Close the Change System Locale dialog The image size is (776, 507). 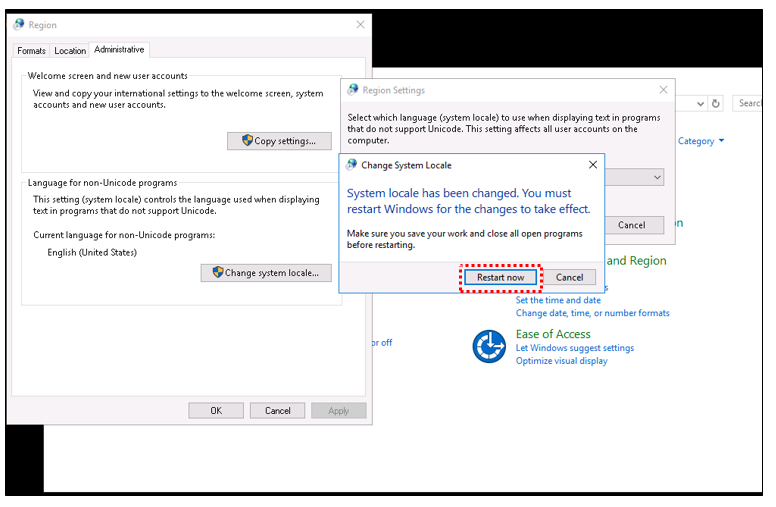[x=593, y=165]
